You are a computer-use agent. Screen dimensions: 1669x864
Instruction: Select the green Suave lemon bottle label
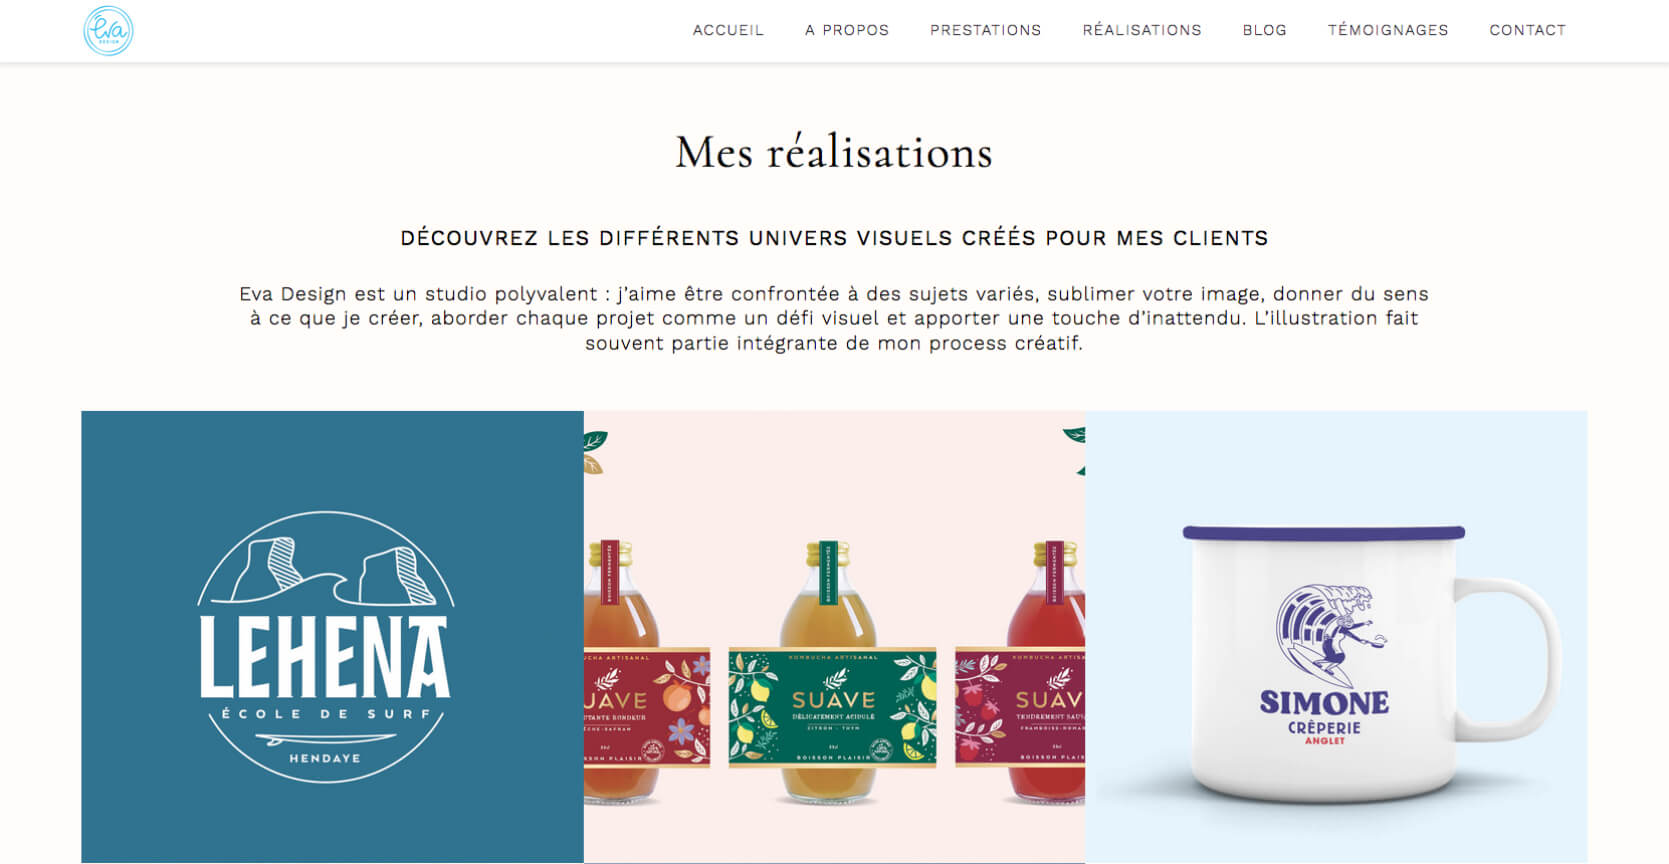[x=833, y=707]
